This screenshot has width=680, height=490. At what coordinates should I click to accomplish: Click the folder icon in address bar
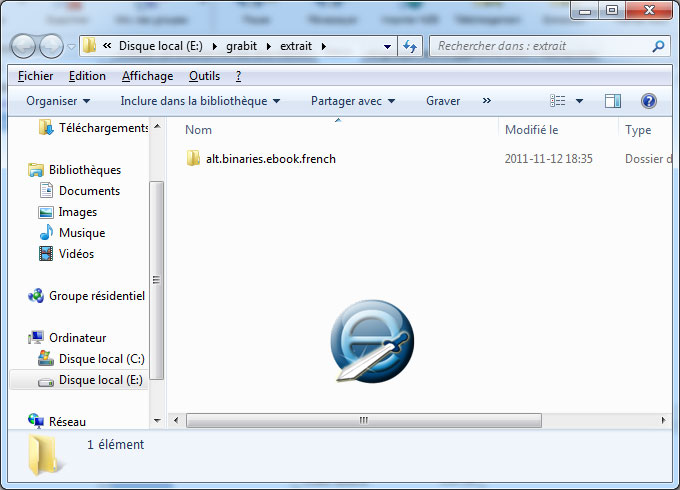(89, 46)
